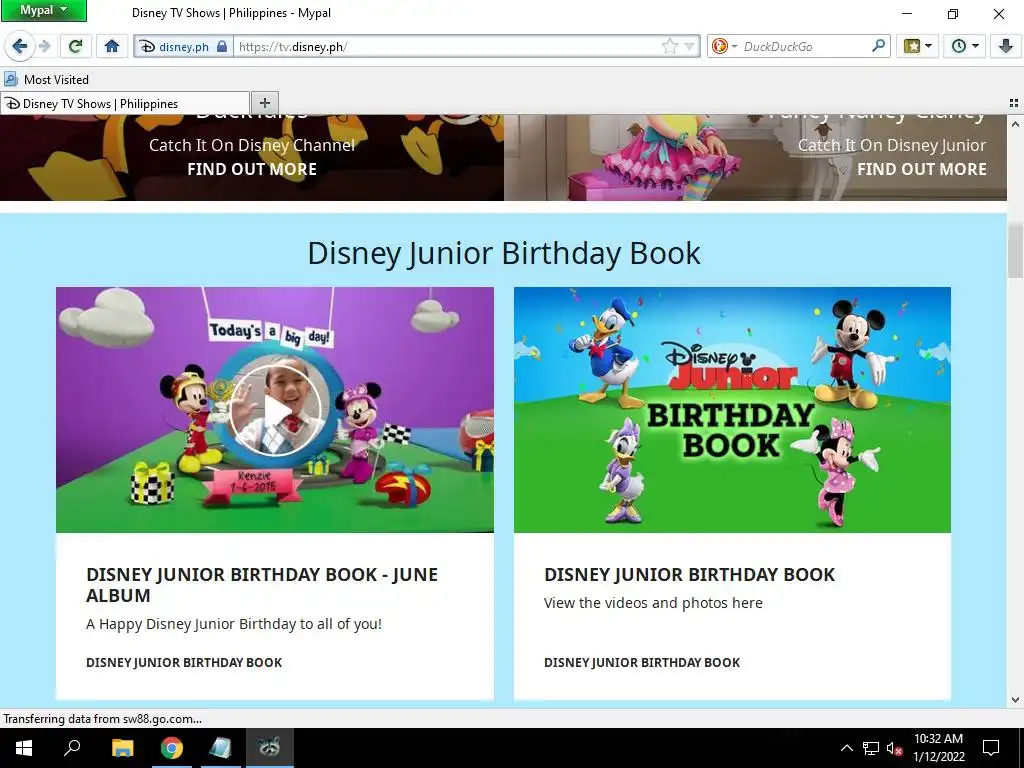Click View the videos and photos here
1024x768 pixels.
click(x=653, y=603)
